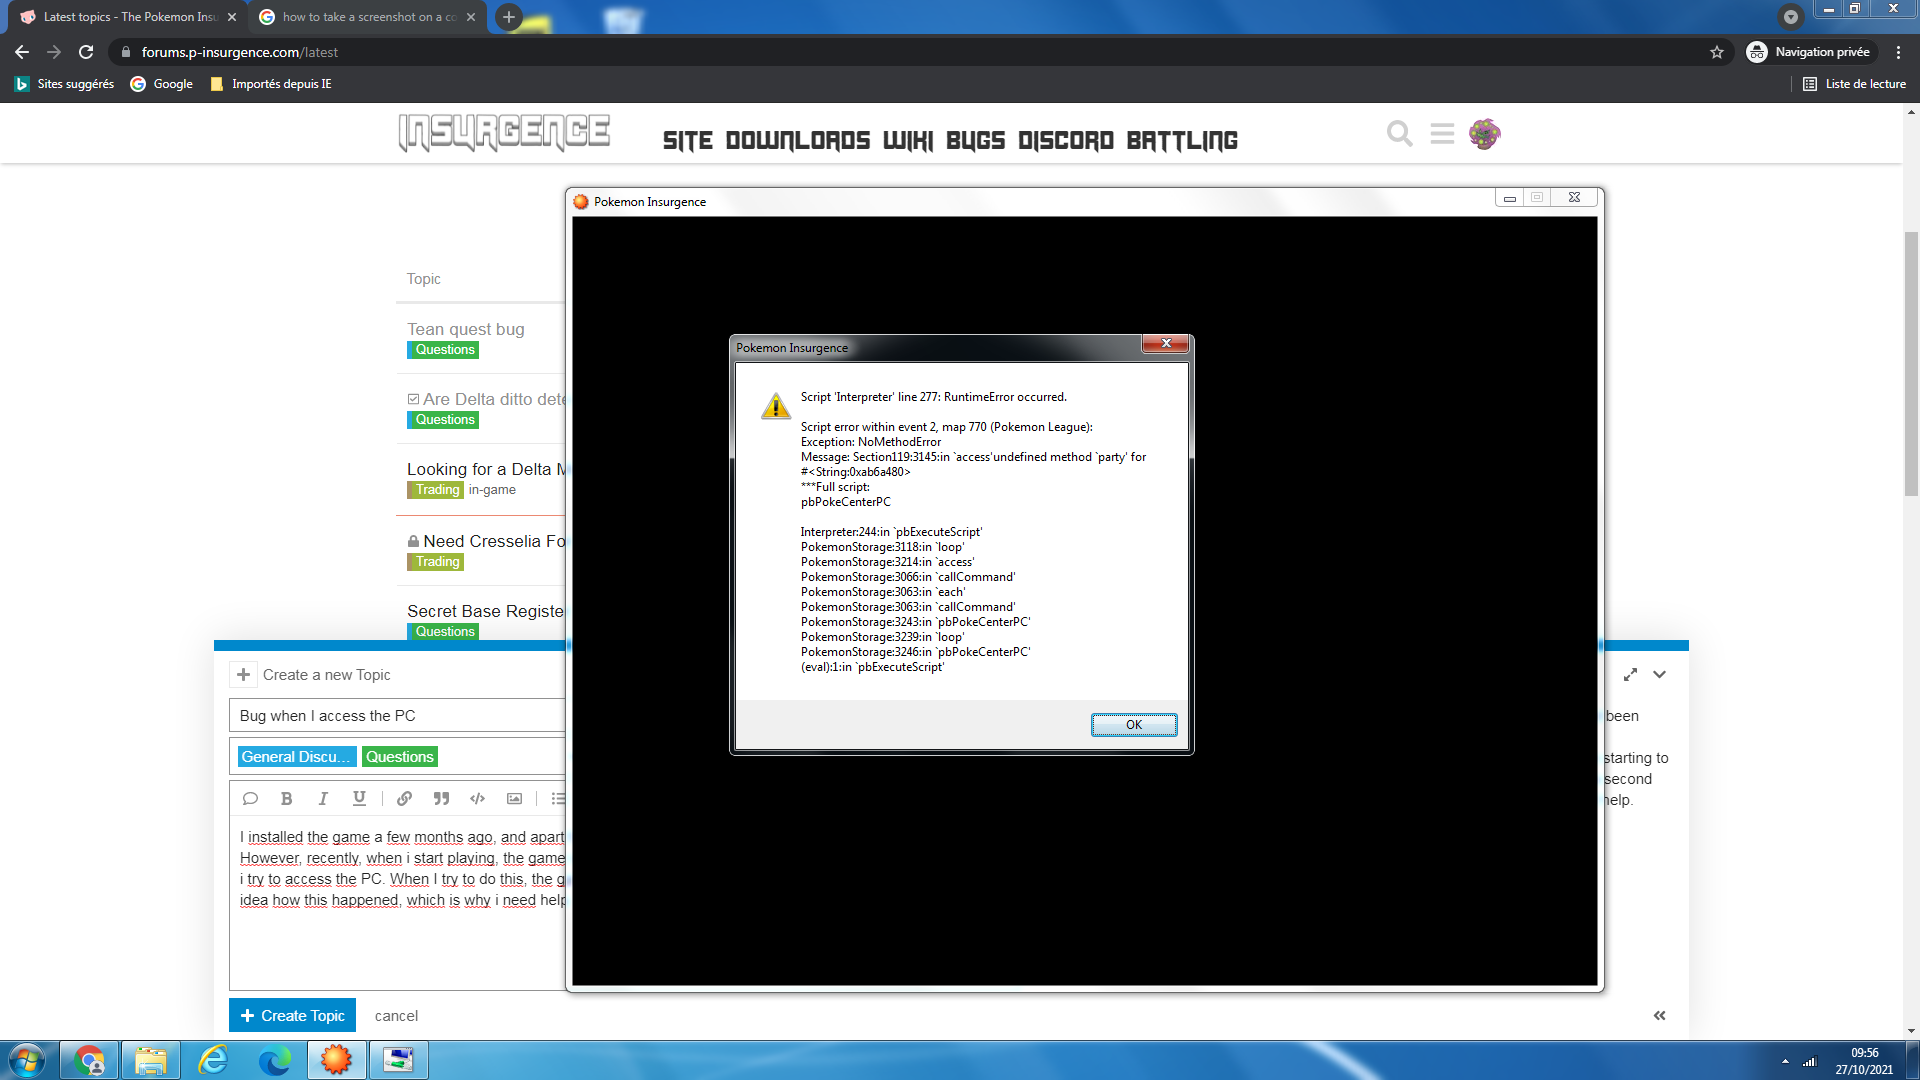
Task: Open the 'Looking for a Delta' topic
Action: 486,469
